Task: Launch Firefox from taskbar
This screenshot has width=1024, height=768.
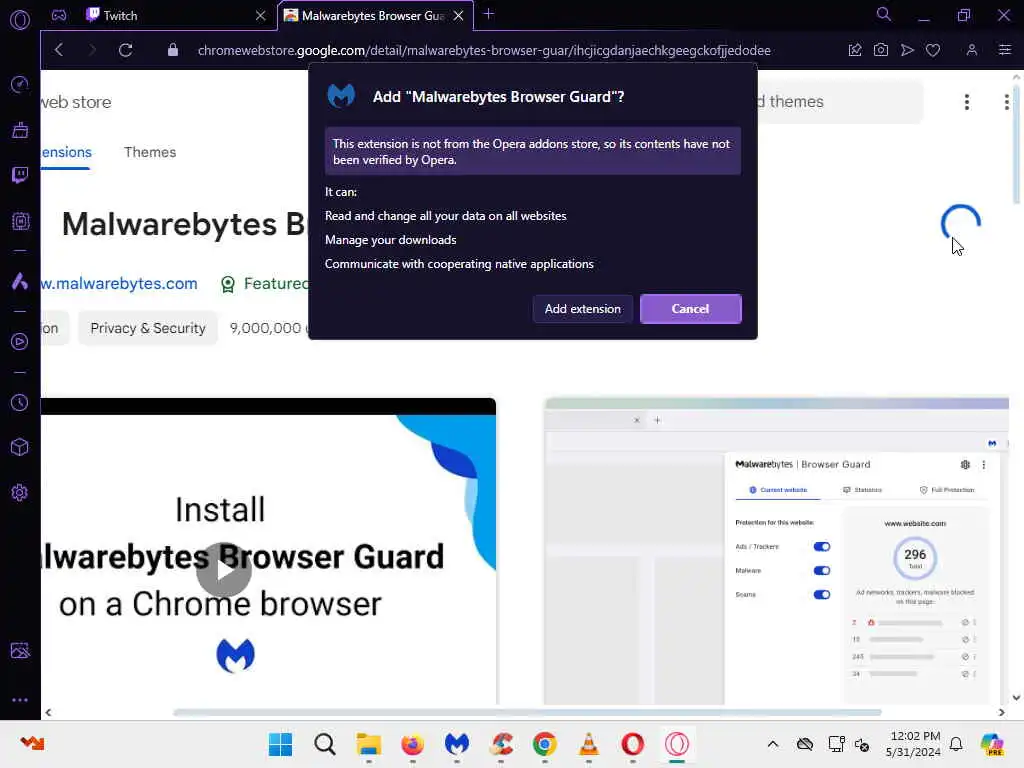Action: pos(413,744)
